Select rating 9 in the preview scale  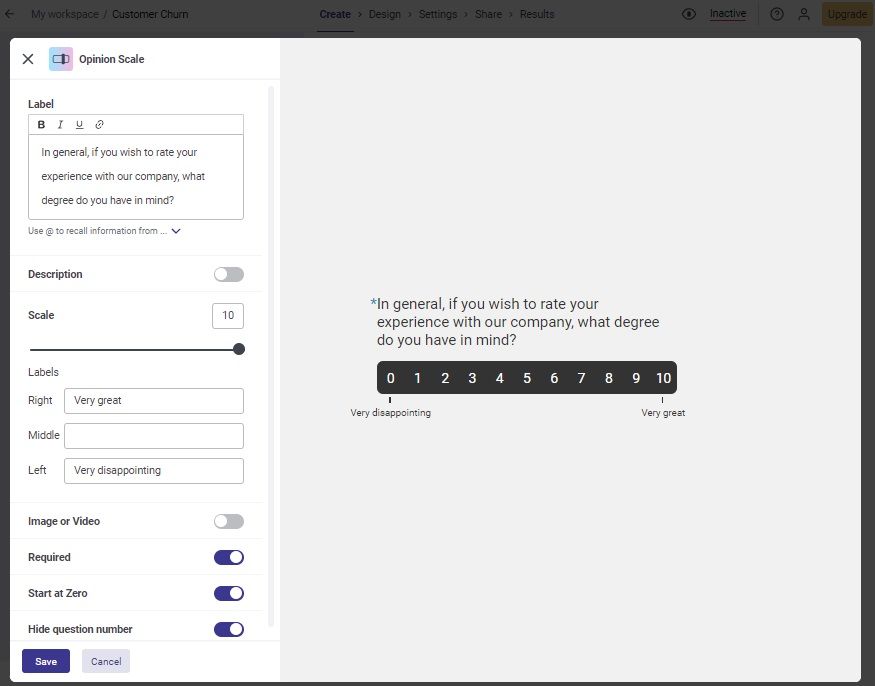click(636, 378)
